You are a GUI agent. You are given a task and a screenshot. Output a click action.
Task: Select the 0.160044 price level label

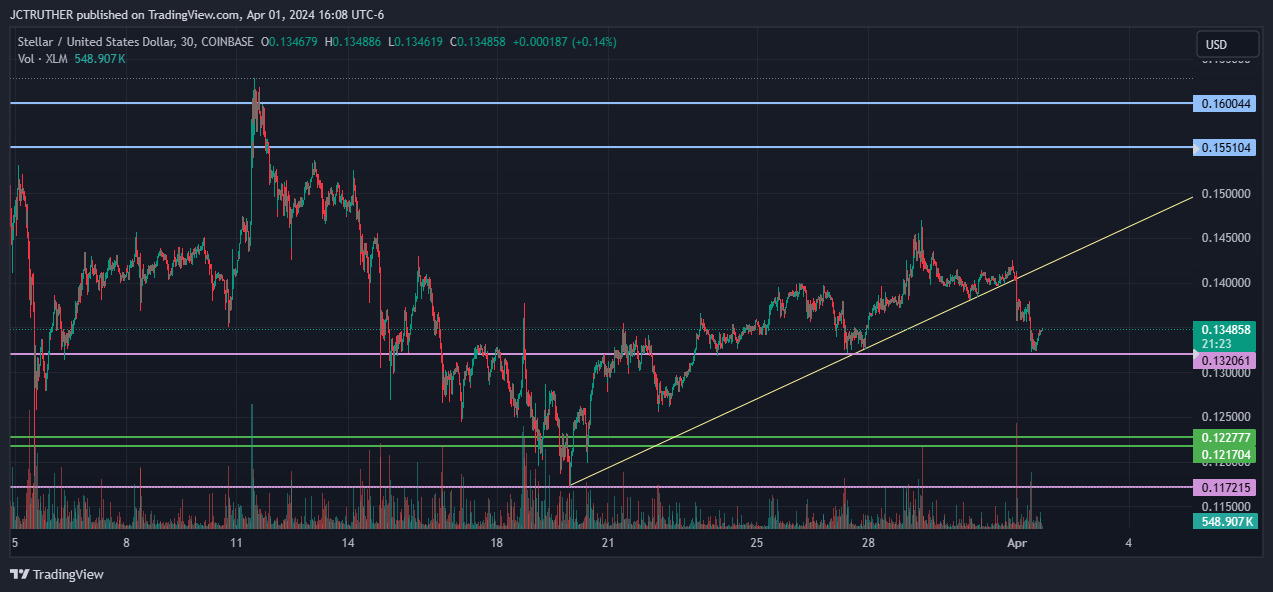[x=1227, y=103]
